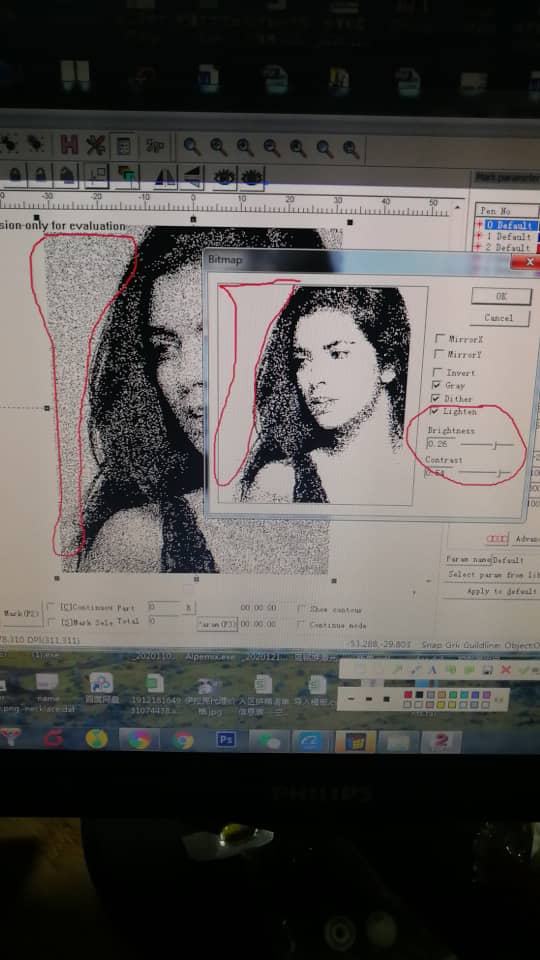
Task: Enable the MirrorY checkbox
Action: point(439,354)
